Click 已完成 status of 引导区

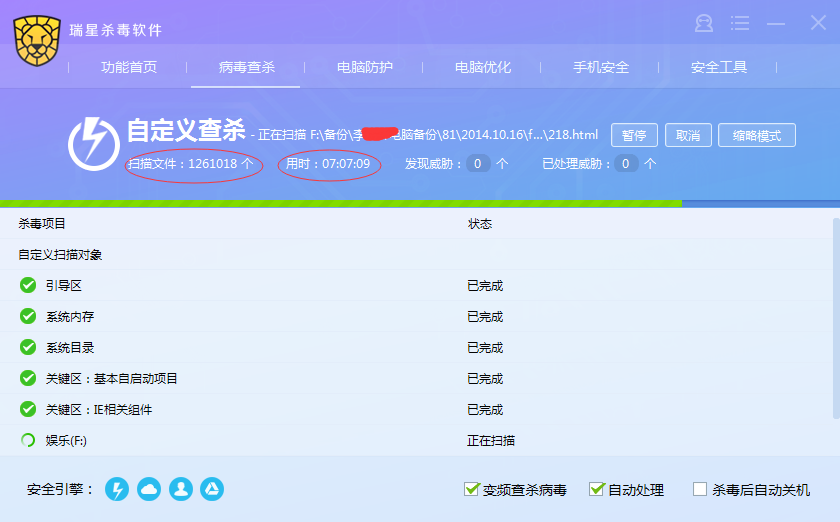pos(485,285)
